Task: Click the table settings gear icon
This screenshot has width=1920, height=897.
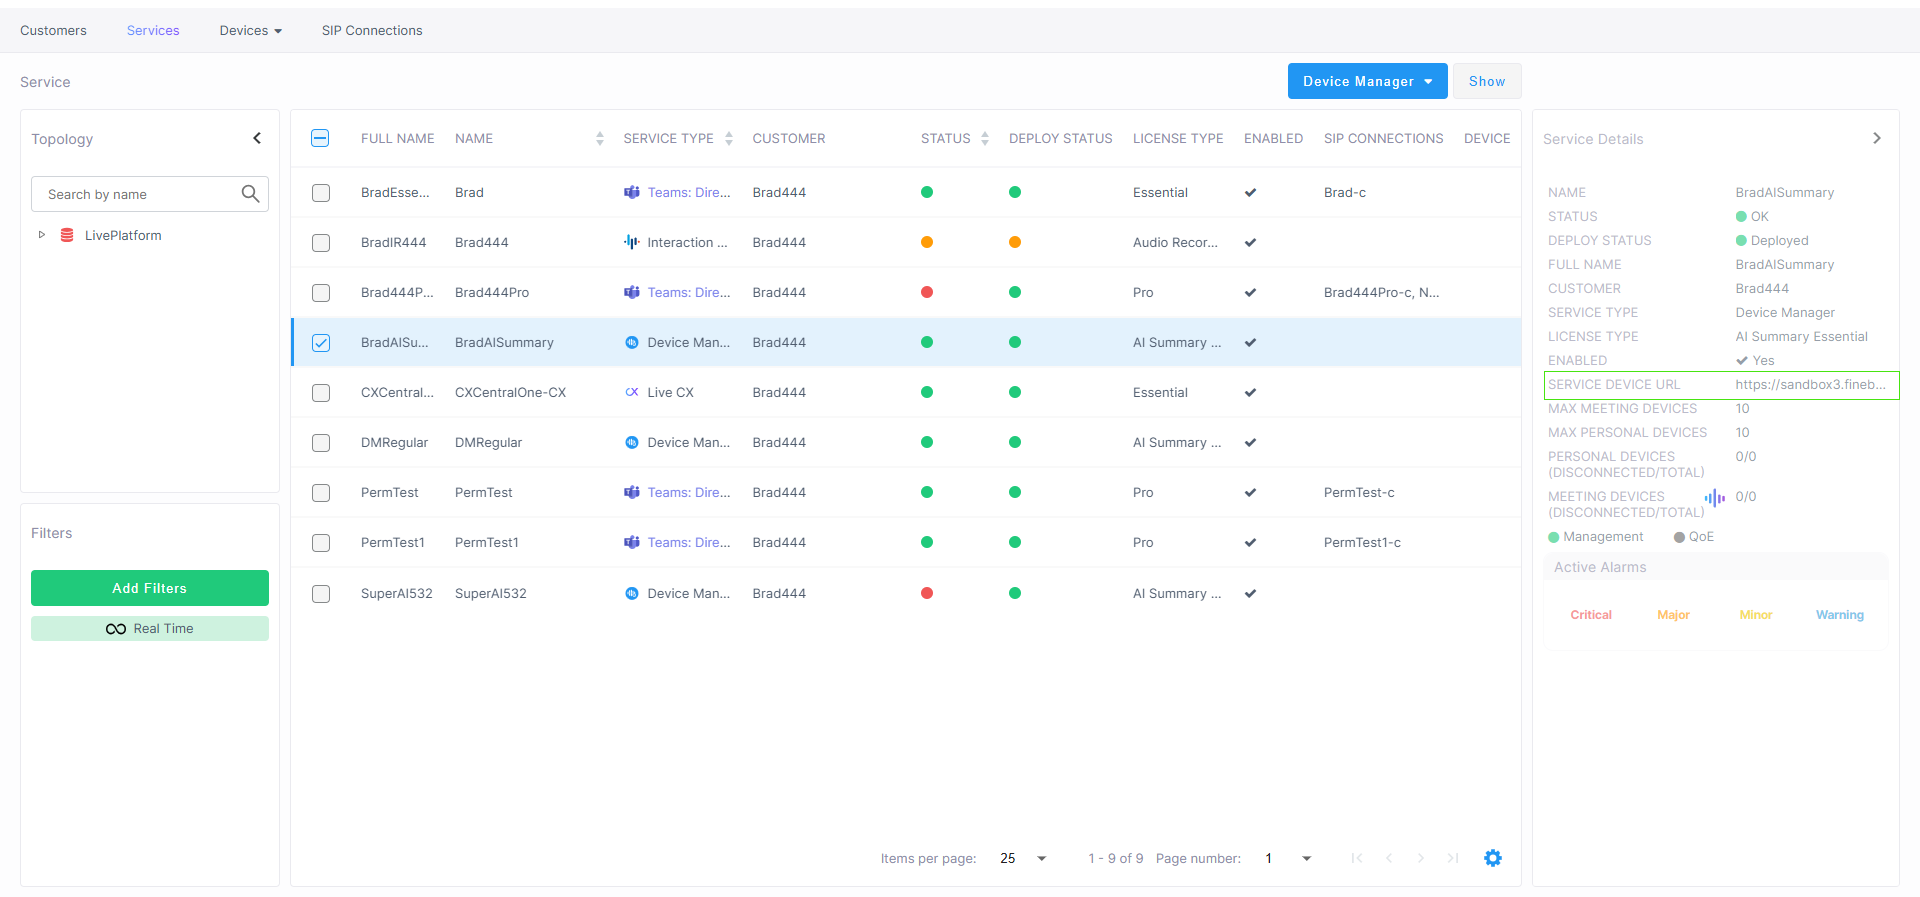Action: pos(1492,858)
